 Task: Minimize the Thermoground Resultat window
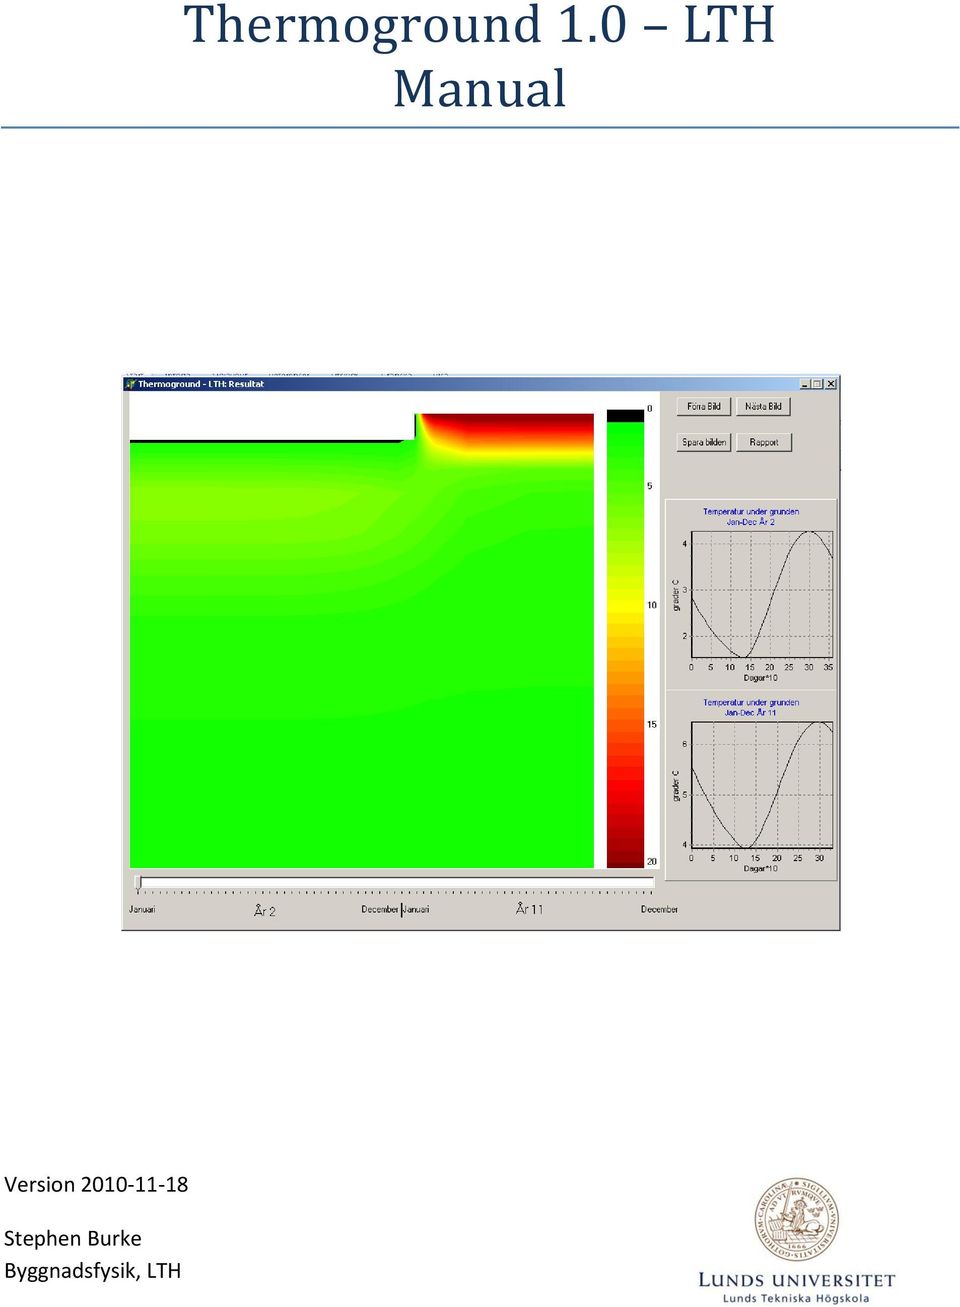click(x=805, y=384)
